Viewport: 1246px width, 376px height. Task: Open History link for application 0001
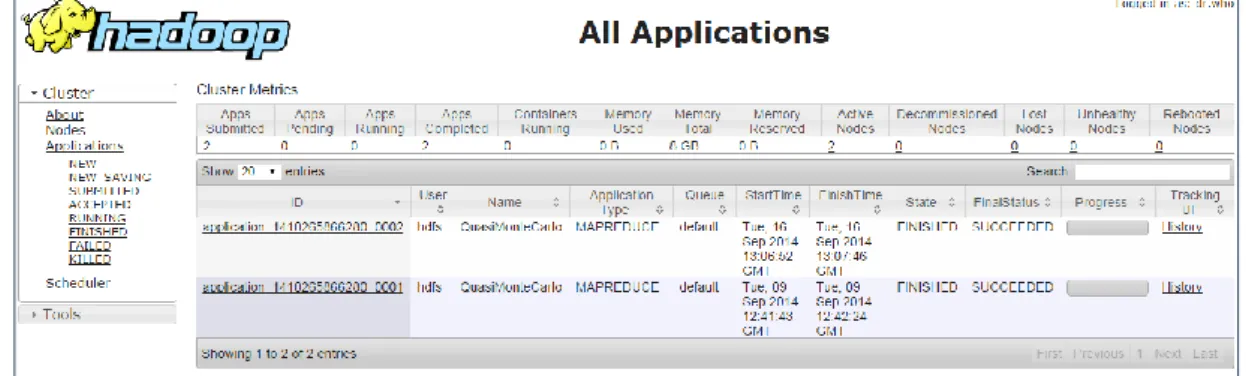tap(1182, 288)
